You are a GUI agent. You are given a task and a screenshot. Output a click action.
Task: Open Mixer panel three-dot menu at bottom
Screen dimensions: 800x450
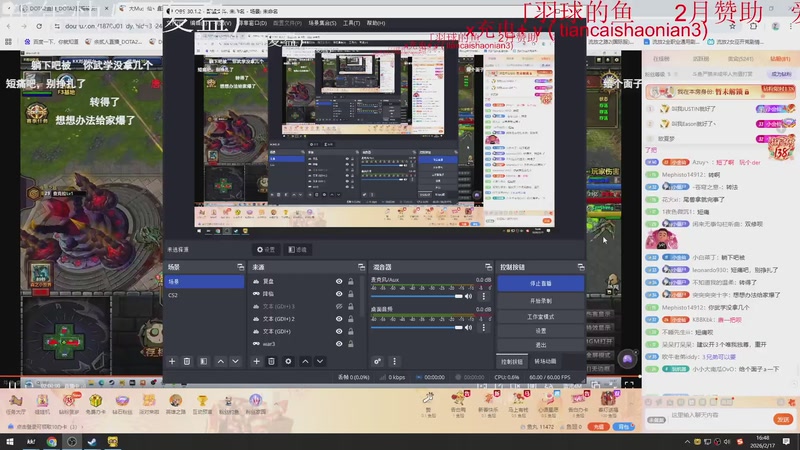(x=394, y=361)
